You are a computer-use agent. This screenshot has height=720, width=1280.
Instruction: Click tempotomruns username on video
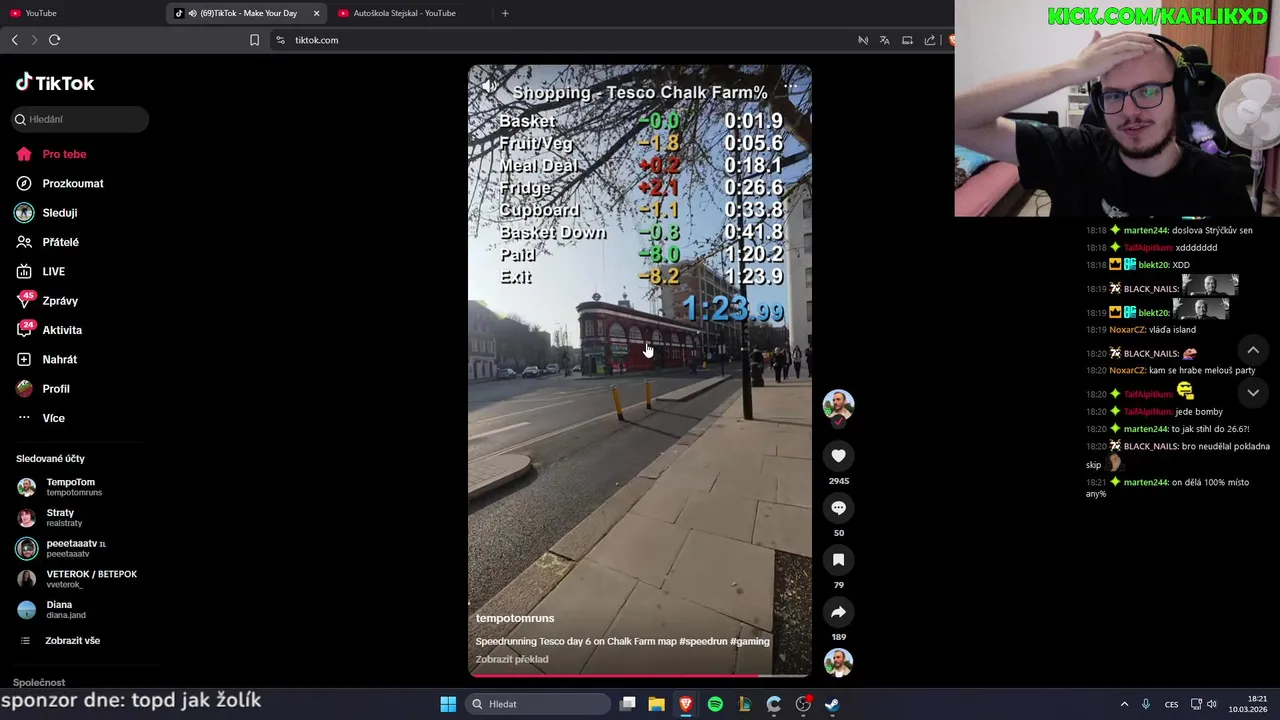coord(514,618)
